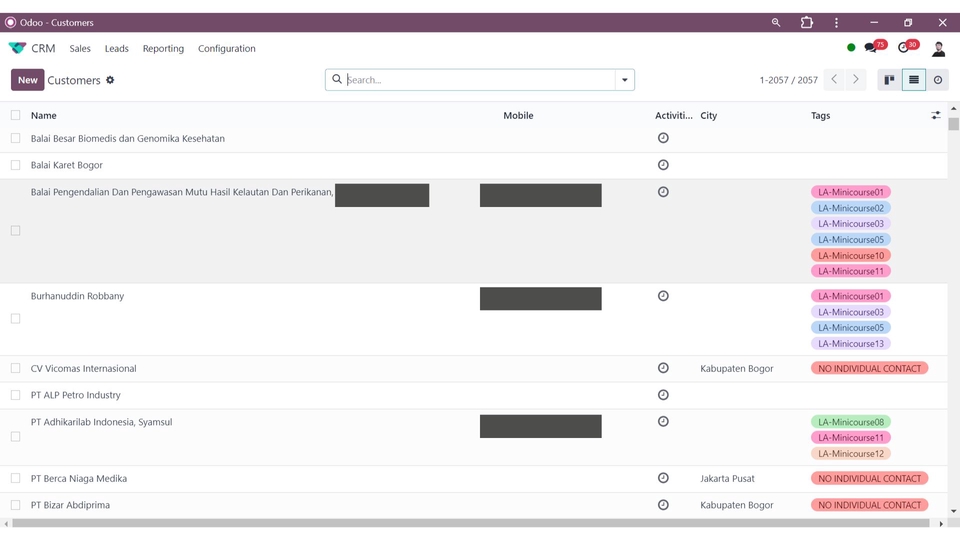Open the Customers gear actions menu

(x=110, y=80)
